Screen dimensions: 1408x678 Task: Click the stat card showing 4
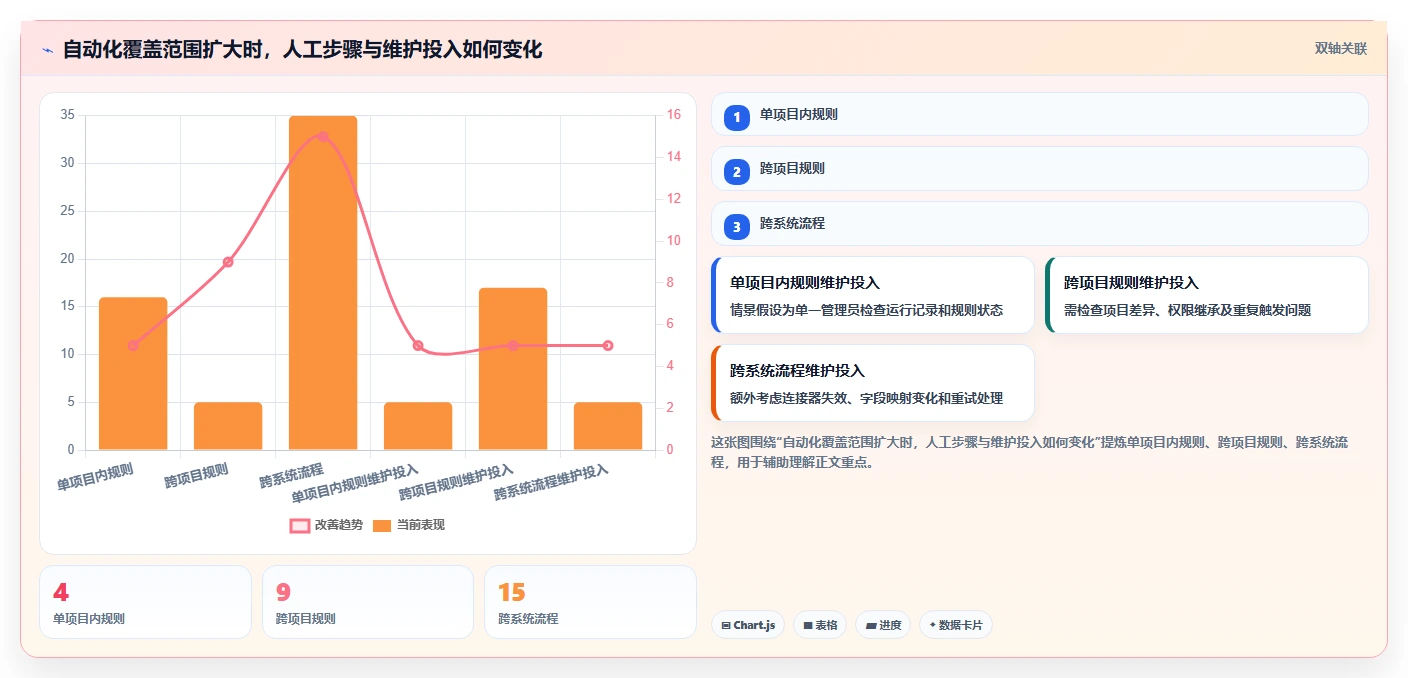pos(145,602)
